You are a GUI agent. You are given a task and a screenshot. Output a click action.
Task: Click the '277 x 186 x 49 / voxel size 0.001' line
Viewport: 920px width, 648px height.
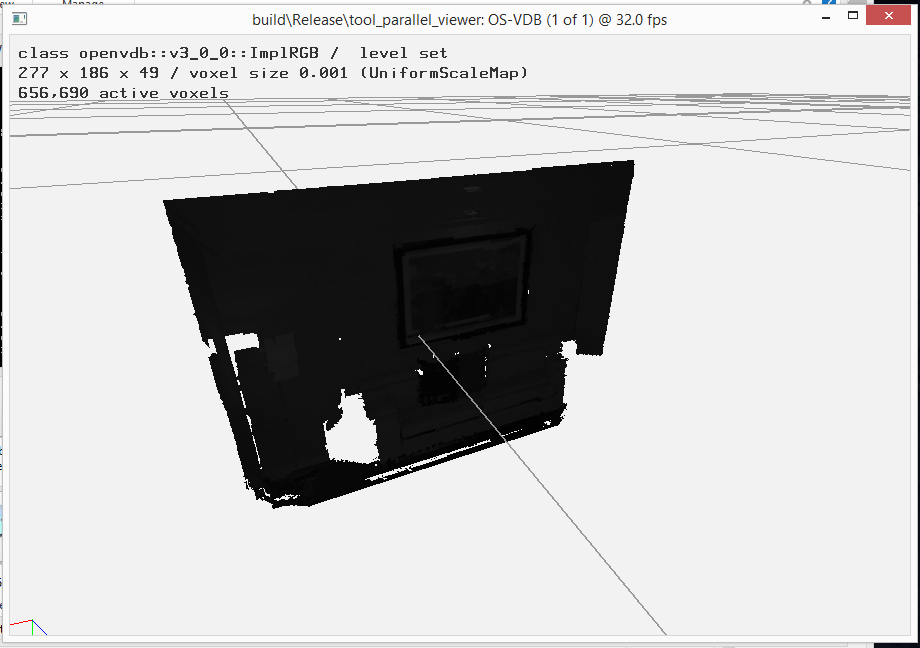point(273,73)
